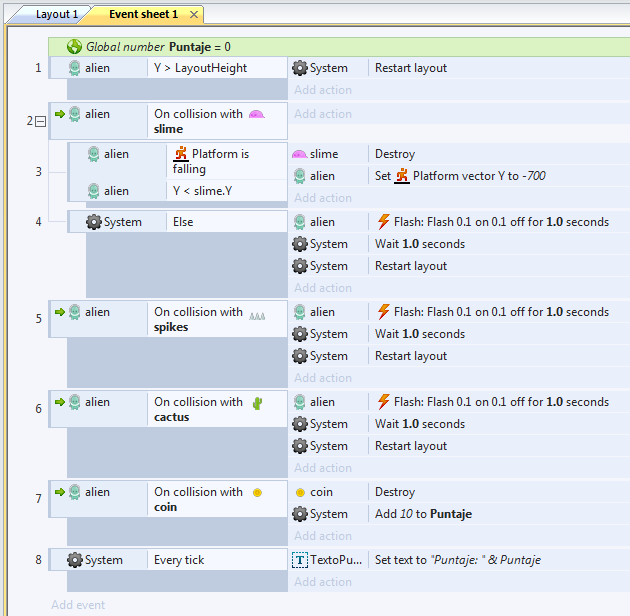Click the System gear icon in Else condition
630x616 pixels.
[x=94, y=222]
